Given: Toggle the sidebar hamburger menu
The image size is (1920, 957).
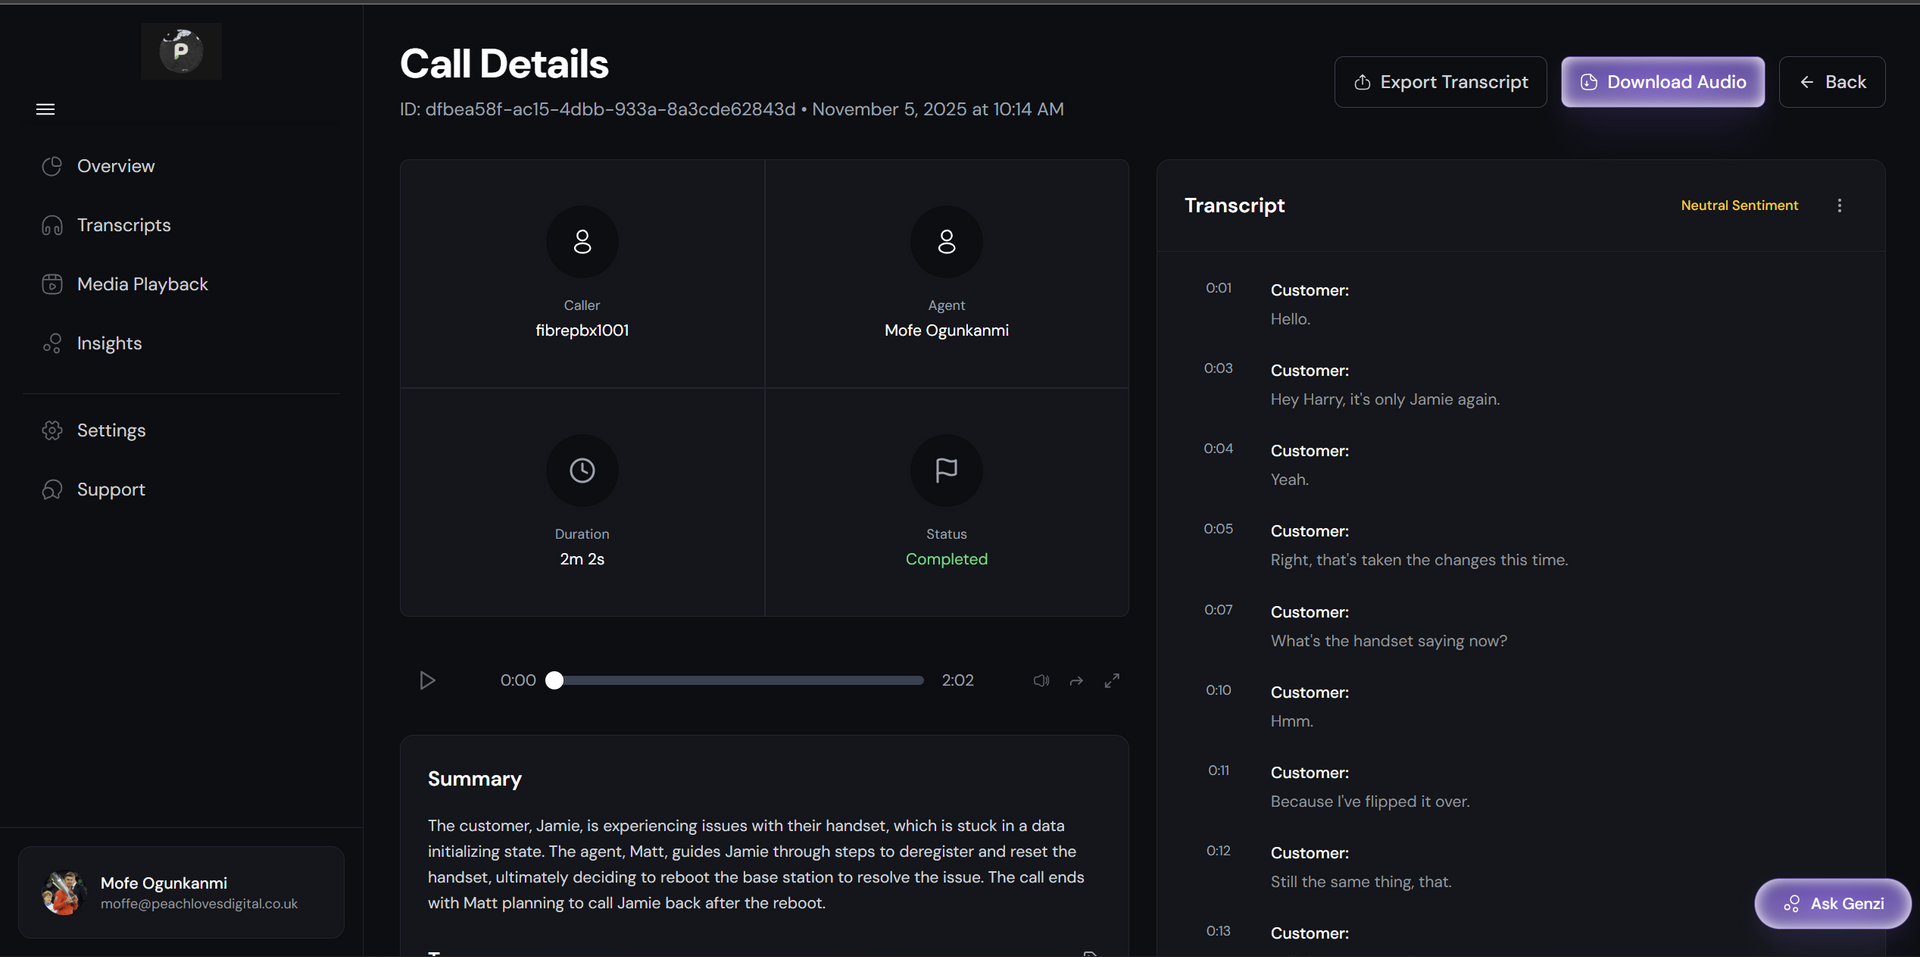Looking at the screenshot, I should 45,108.
